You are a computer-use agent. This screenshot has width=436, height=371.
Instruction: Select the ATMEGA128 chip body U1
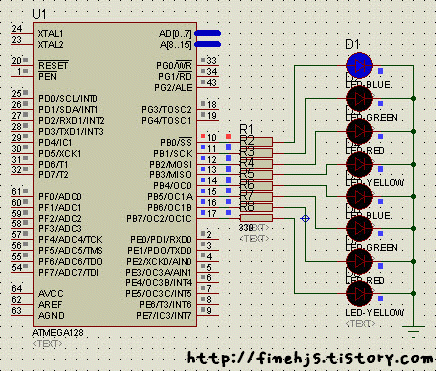[x=115, y=175]
